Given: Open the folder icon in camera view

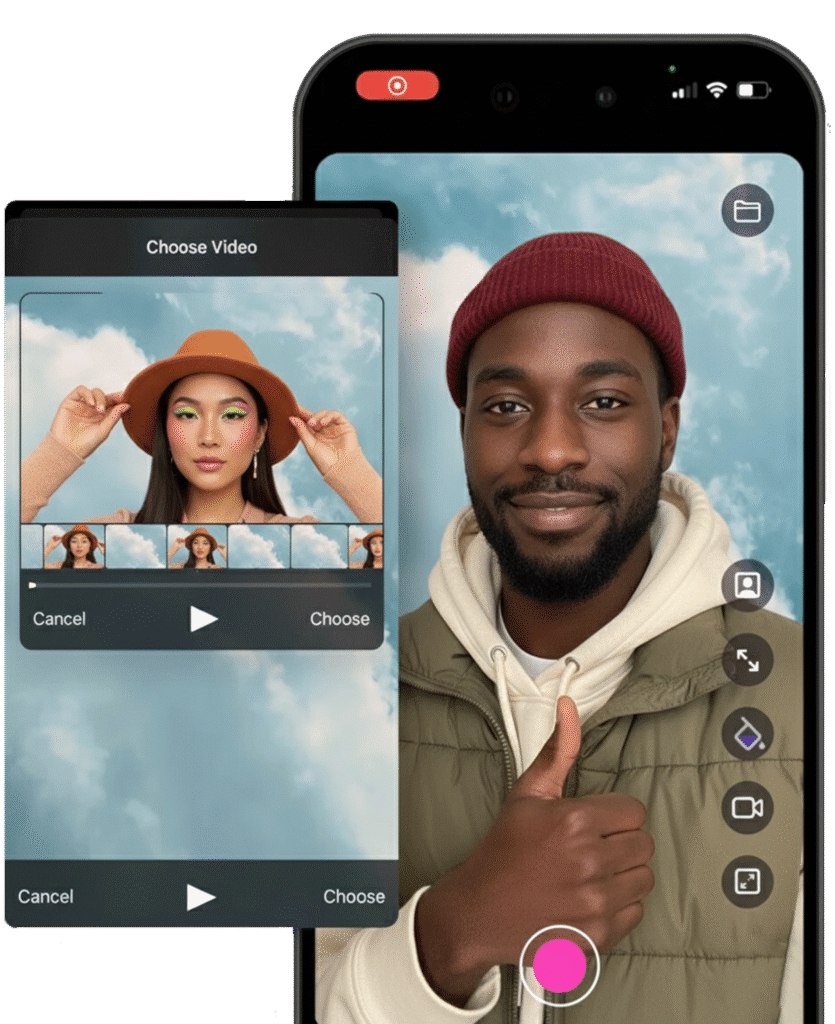Looking at the screenshot, I should pos(747,211).
